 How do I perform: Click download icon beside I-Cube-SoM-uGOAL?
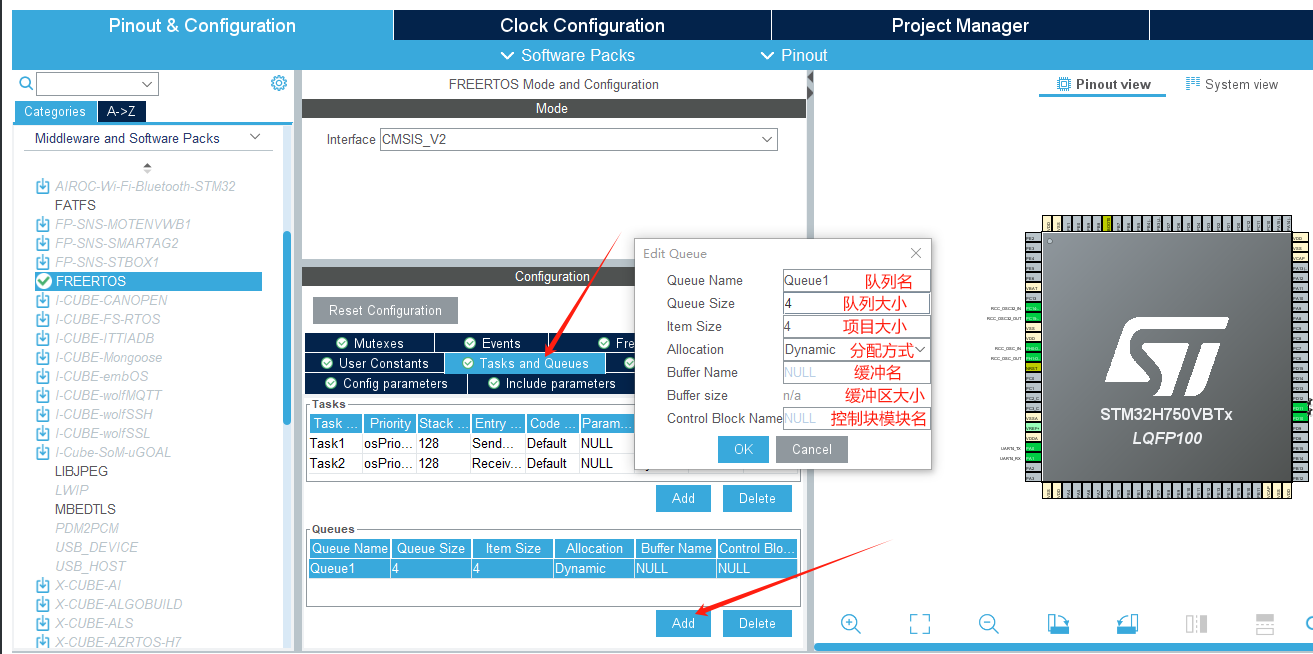(43, 452)
